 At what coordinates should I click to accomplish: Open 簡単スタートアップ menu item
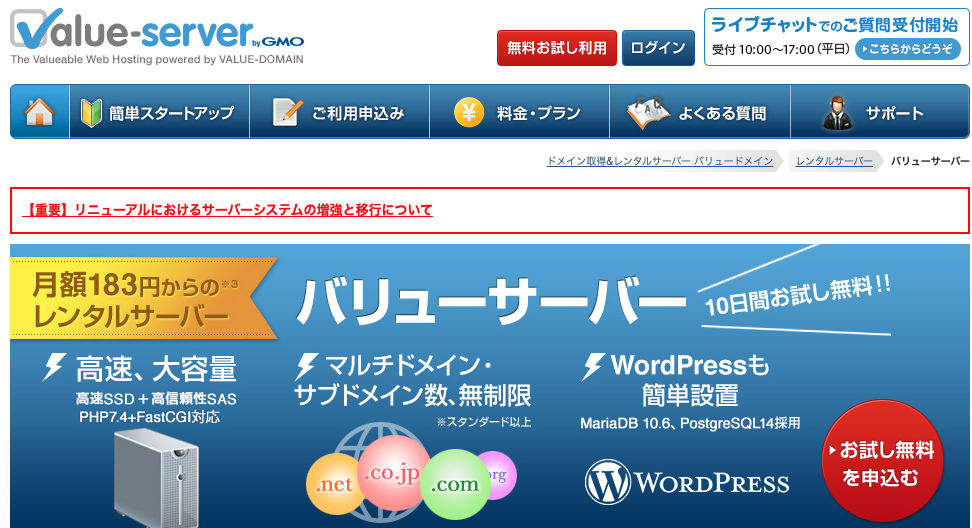pyautogui.click(x=159, y=112)
